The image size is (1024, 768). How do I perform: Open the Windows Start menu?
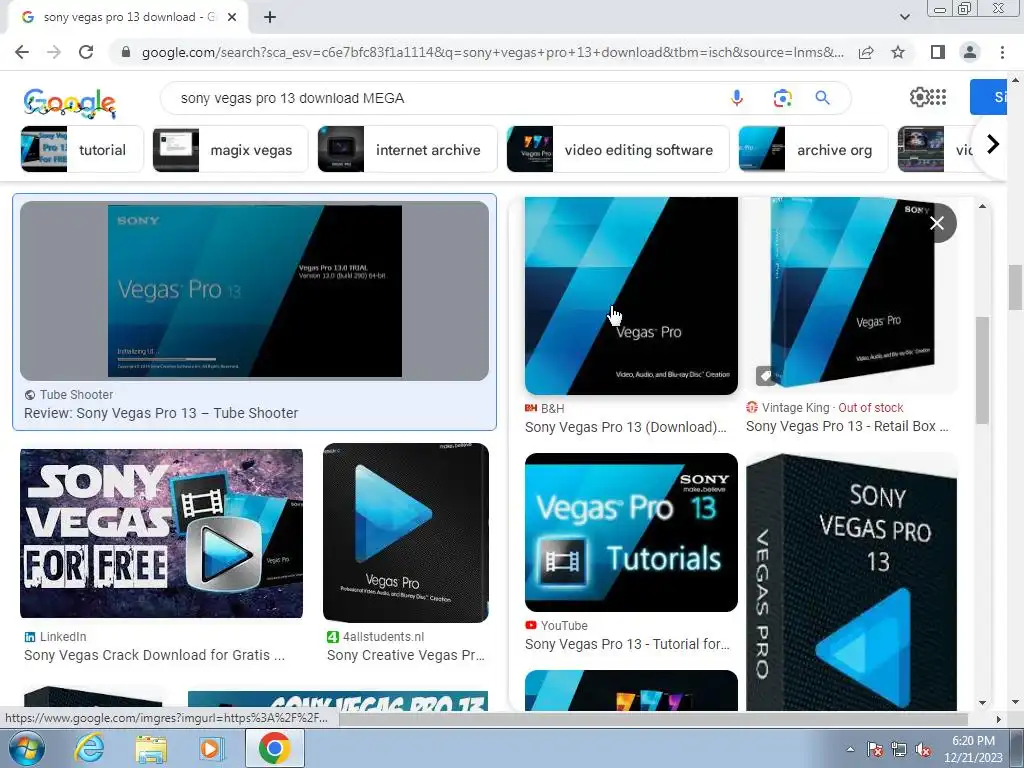point(27,748)
